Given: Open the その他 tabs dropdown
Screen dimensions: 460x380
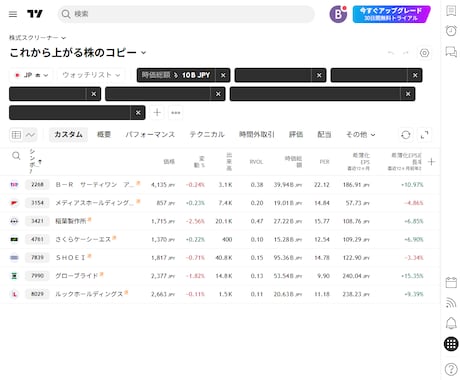Looking at the screenshot, I should point(360,134).
